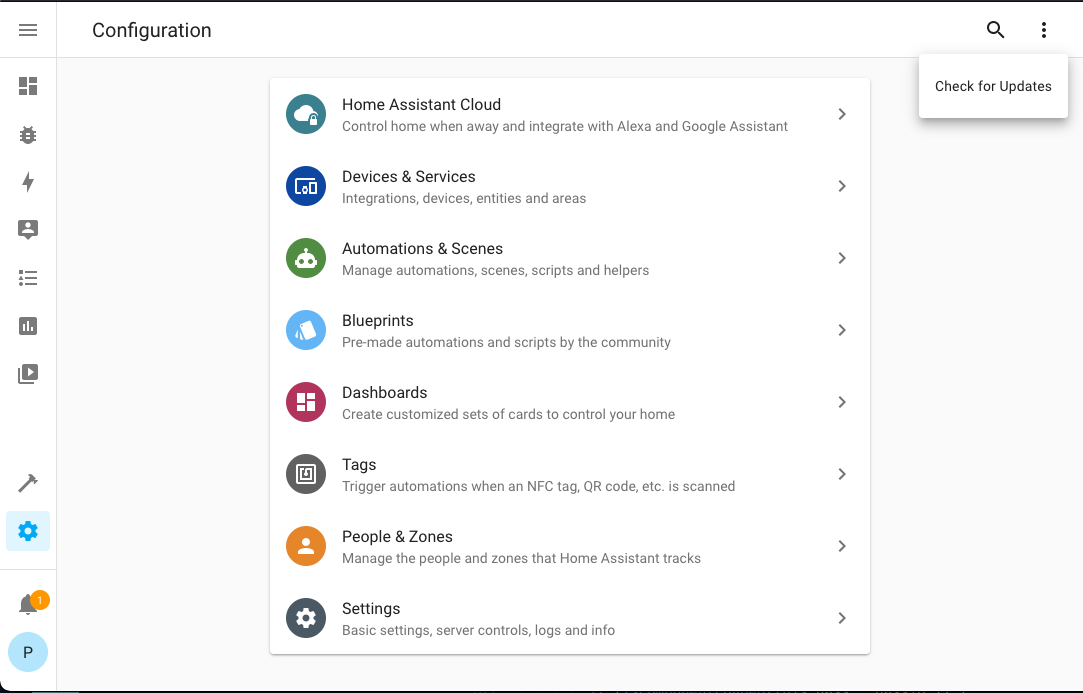Click 'Create customized sets of cards' text
The image size is (1083, 693).
point(508,415)
